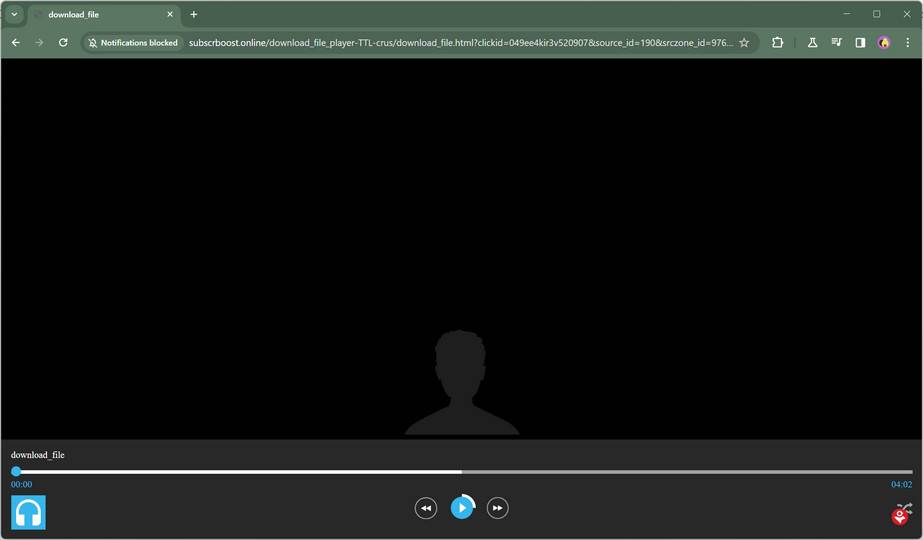Screen dimensions: 923x540
Task: Open the Chrome three-dot menu
Action: tap(908, 42)
